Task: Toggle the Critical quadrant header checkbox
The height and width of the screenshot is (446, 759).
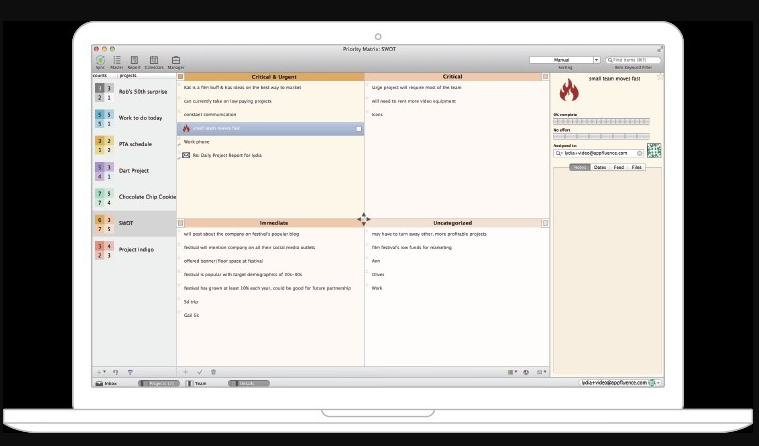Action: point(545,76)
